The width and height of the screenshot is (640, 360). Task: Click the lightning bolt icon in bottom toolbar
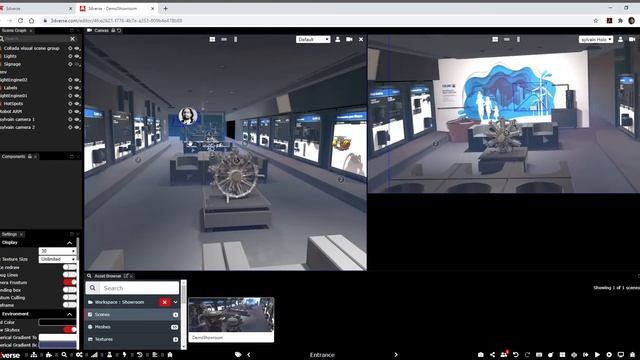tap(124, 355)
